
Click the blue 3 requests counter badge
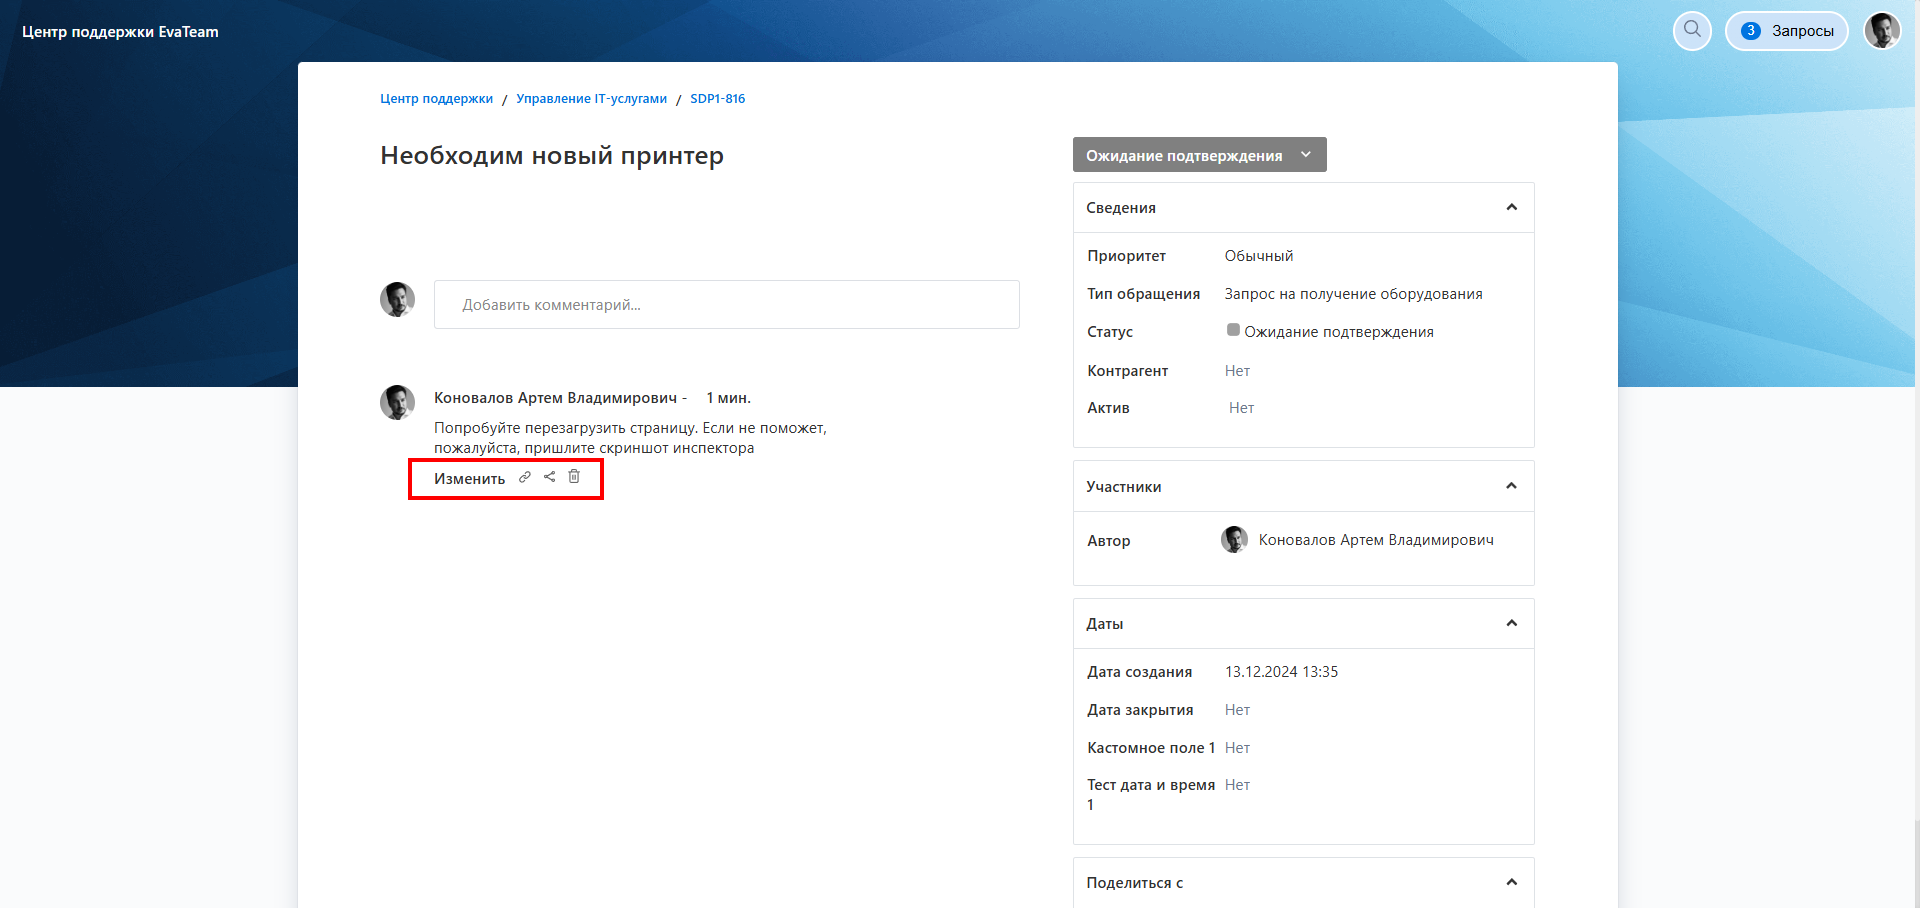click(x=1750, y=31)
